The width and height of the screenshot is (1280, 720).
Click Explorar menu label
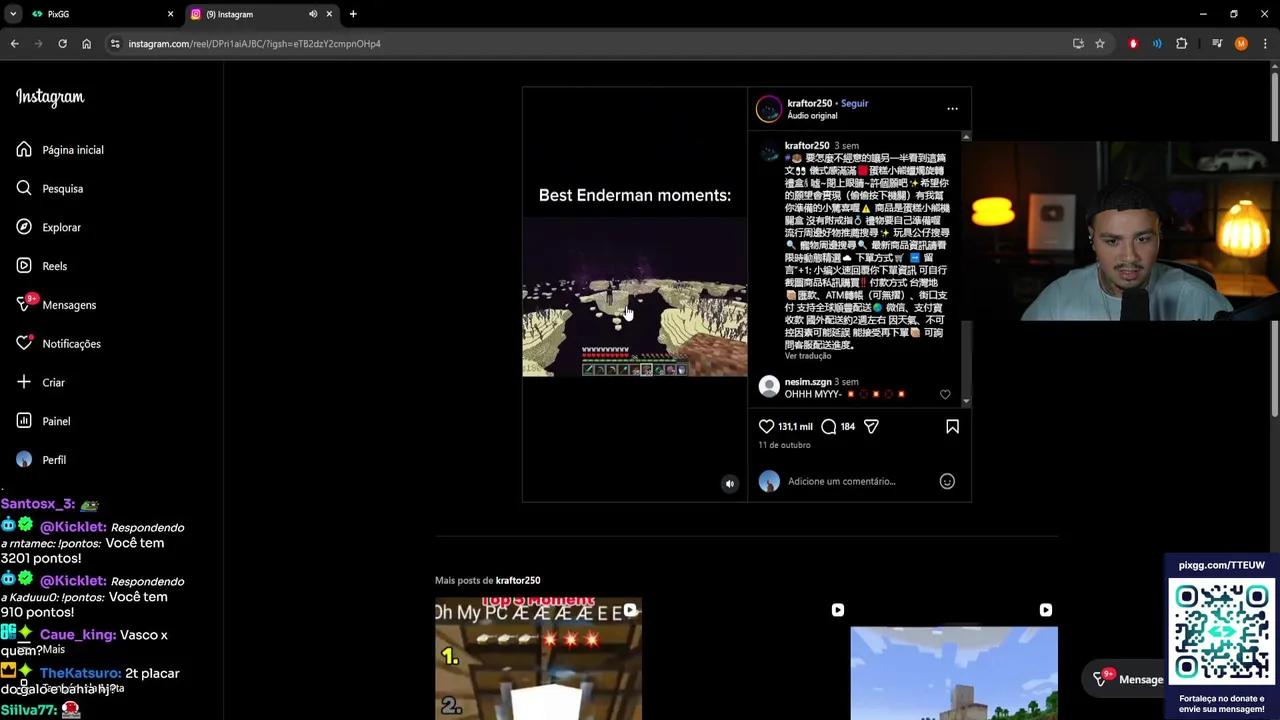[x=62, y=227]
